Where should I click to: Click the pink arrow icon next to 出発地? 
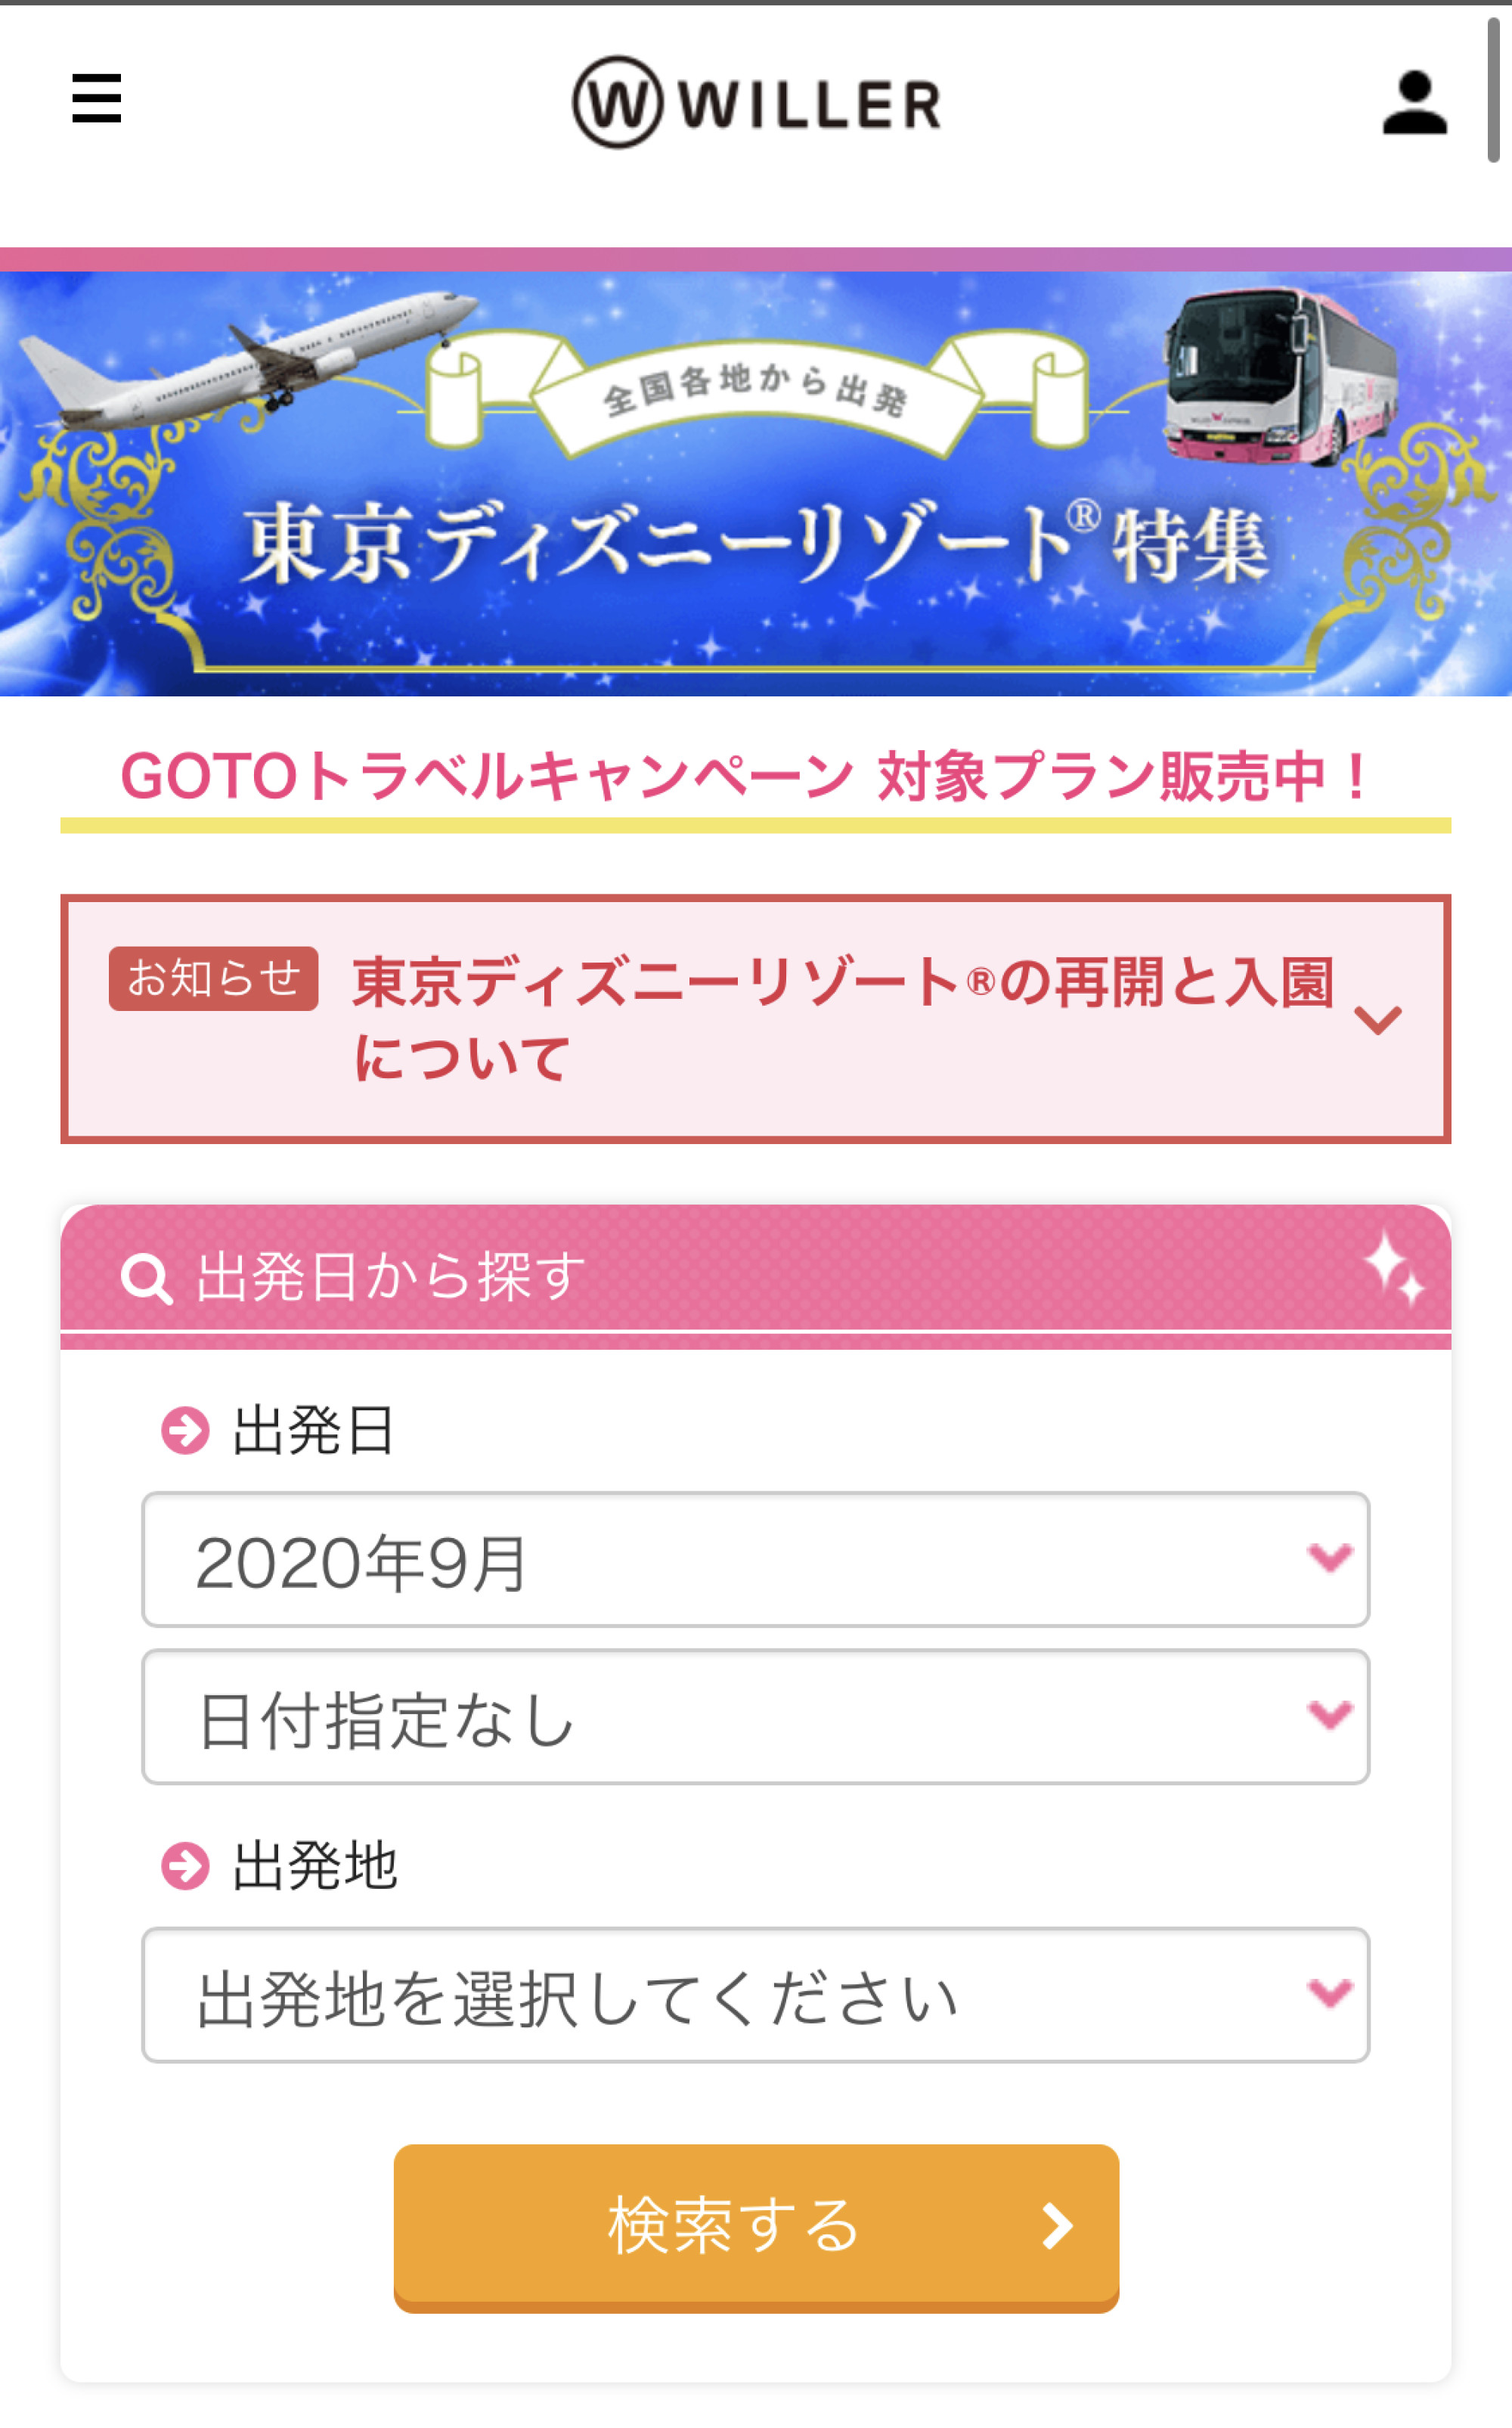[185, 1866]
